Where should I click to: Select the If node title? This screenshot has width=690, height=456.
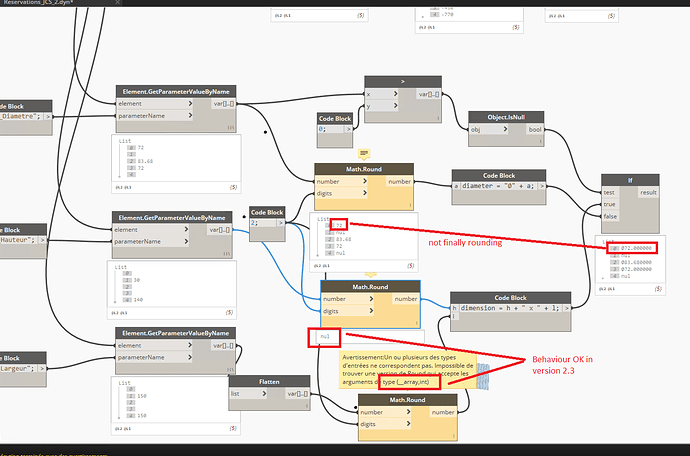(630, 180)
